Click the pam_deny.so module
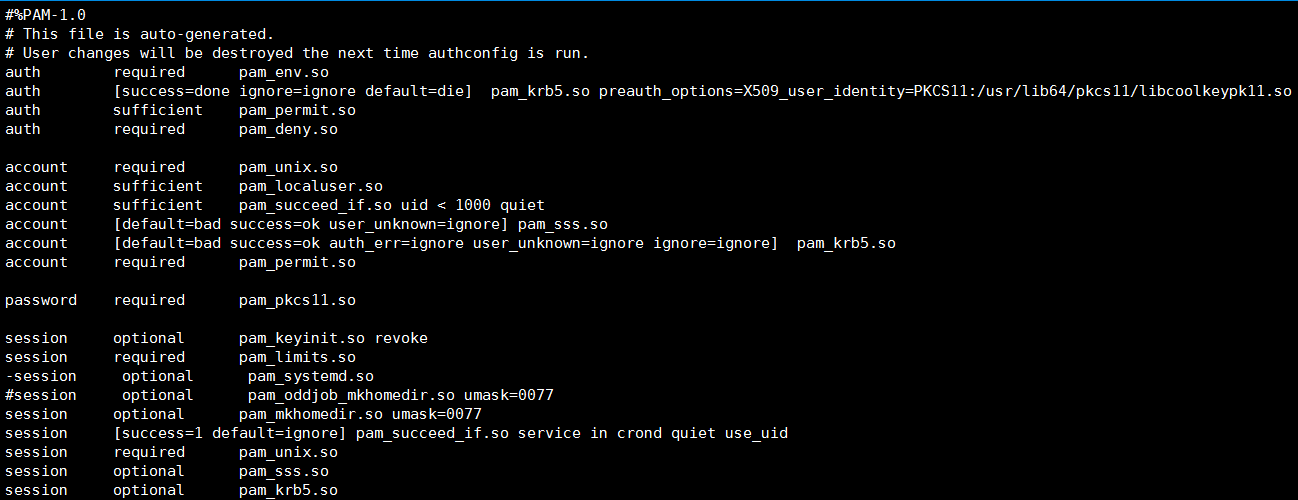Image resolution: width=1298 pixels, height=500 pixels. click(x=288, y=129)
